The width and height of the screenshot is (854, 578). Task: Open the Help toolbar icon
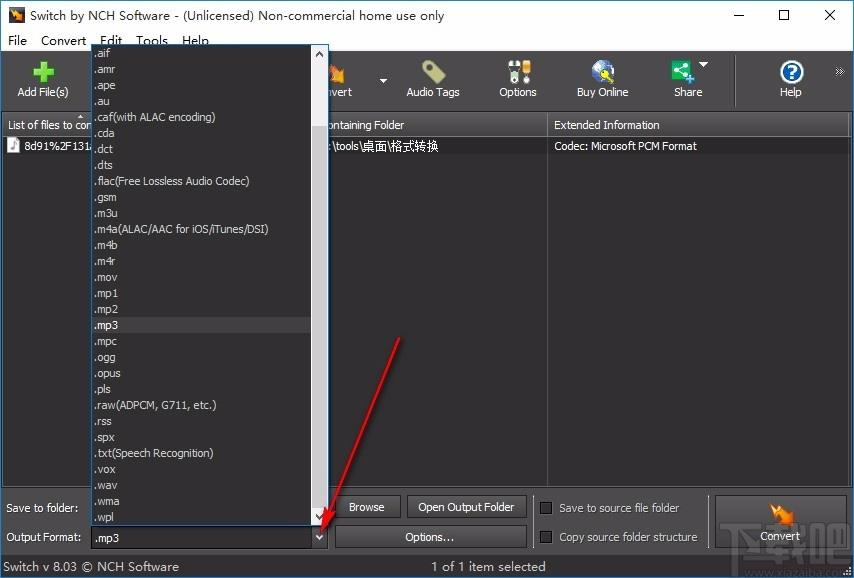(791, 72)
